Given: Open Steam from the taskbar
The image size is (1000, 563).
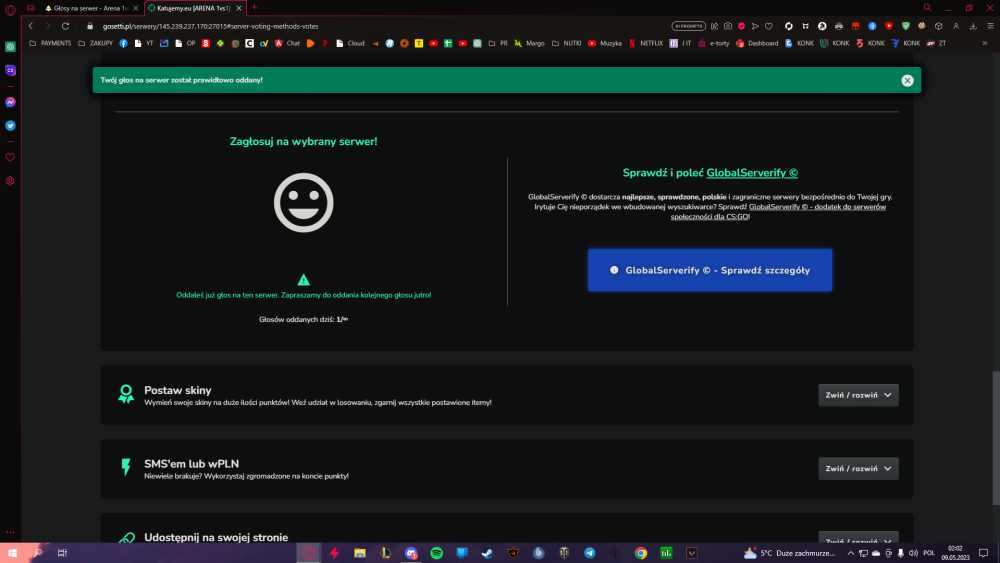Looking at the screenshot, I should 488,553.
